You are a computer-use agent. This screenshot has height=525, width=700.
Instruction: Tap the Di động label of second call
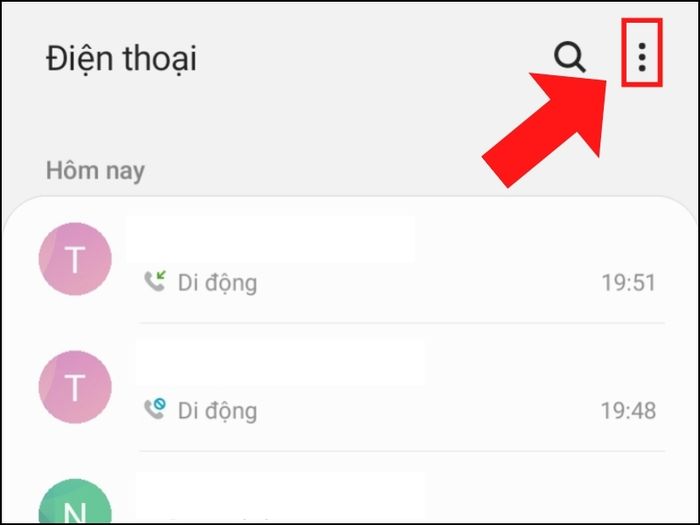click(x=217, y=412)
